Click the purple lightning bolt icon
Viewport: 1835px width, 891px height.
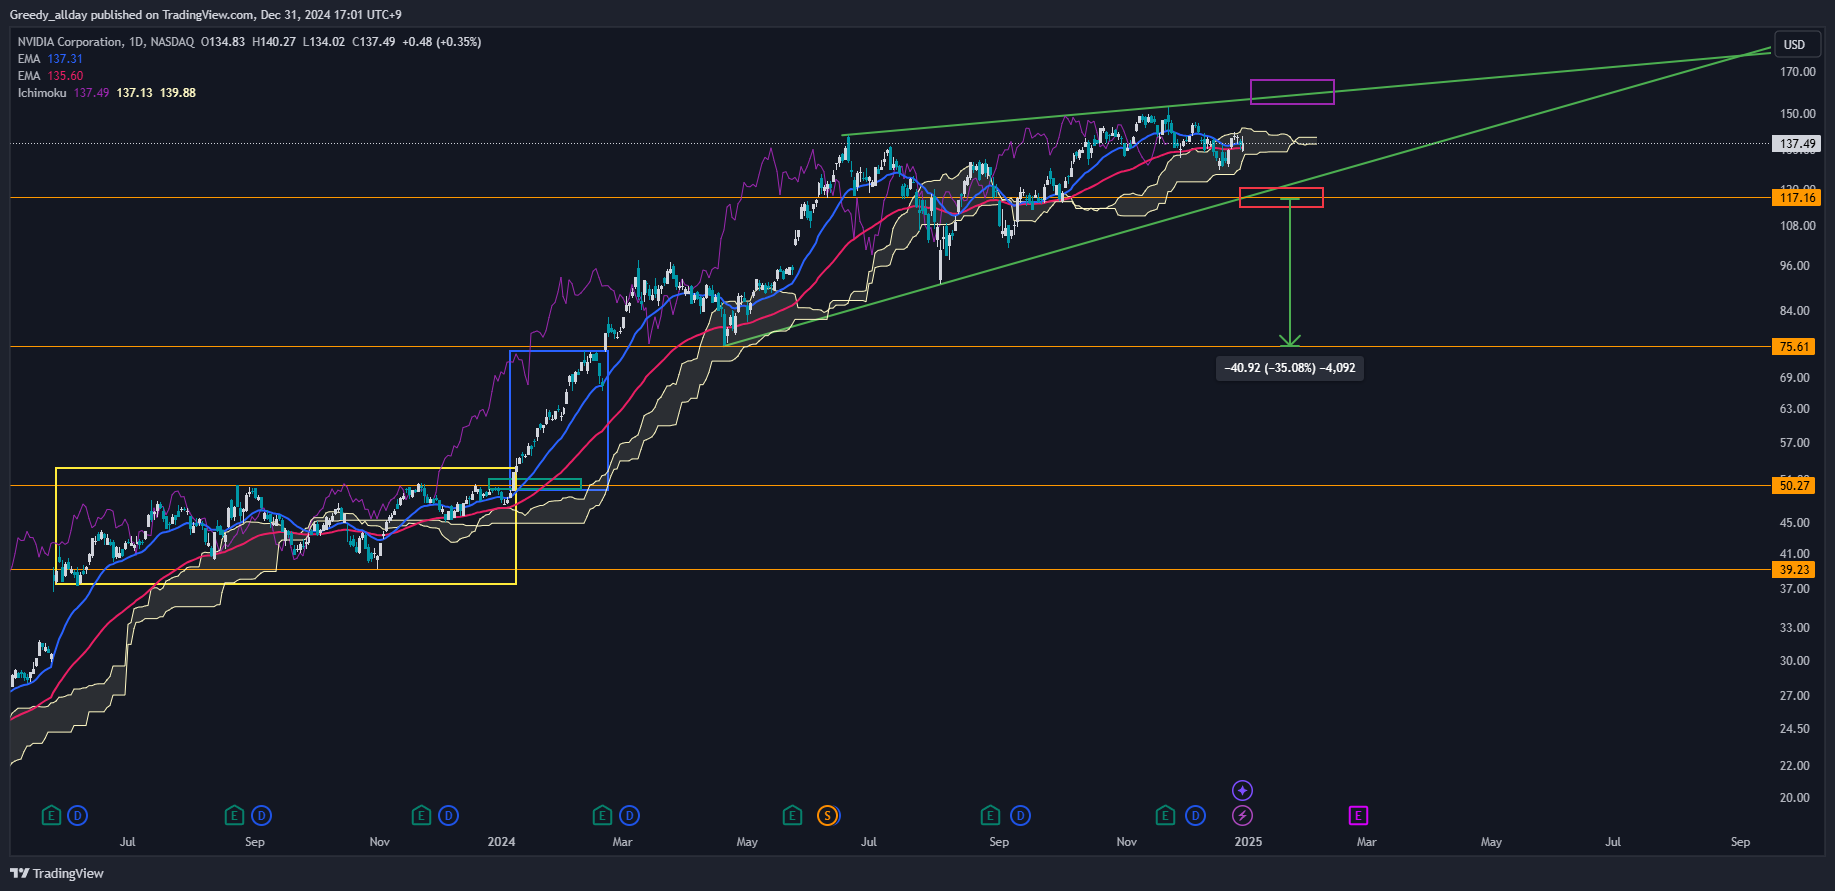pyautogui.click(x=1242, y=816)
